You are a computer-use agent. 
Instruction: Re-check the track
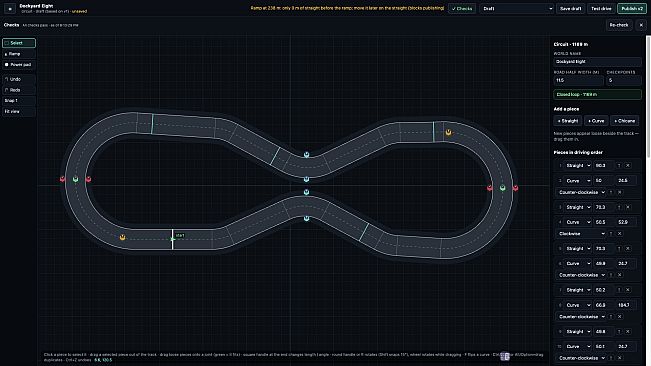pyautogui.click(x=619, y=25)
